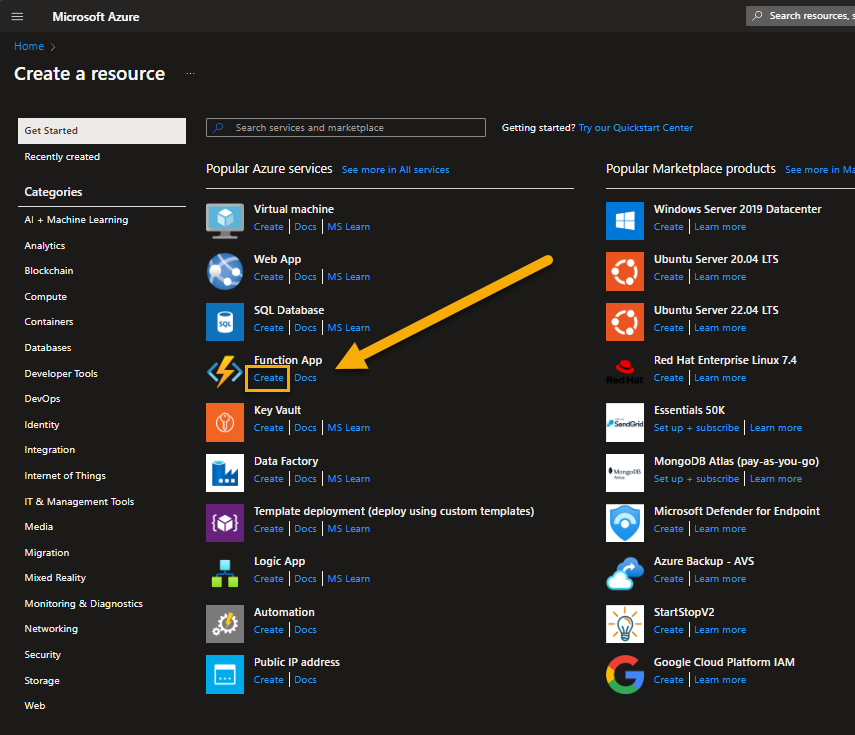Screen dimensions: 855x735
Task: Open Docs for Data Factory
Action: coord(305,479)
